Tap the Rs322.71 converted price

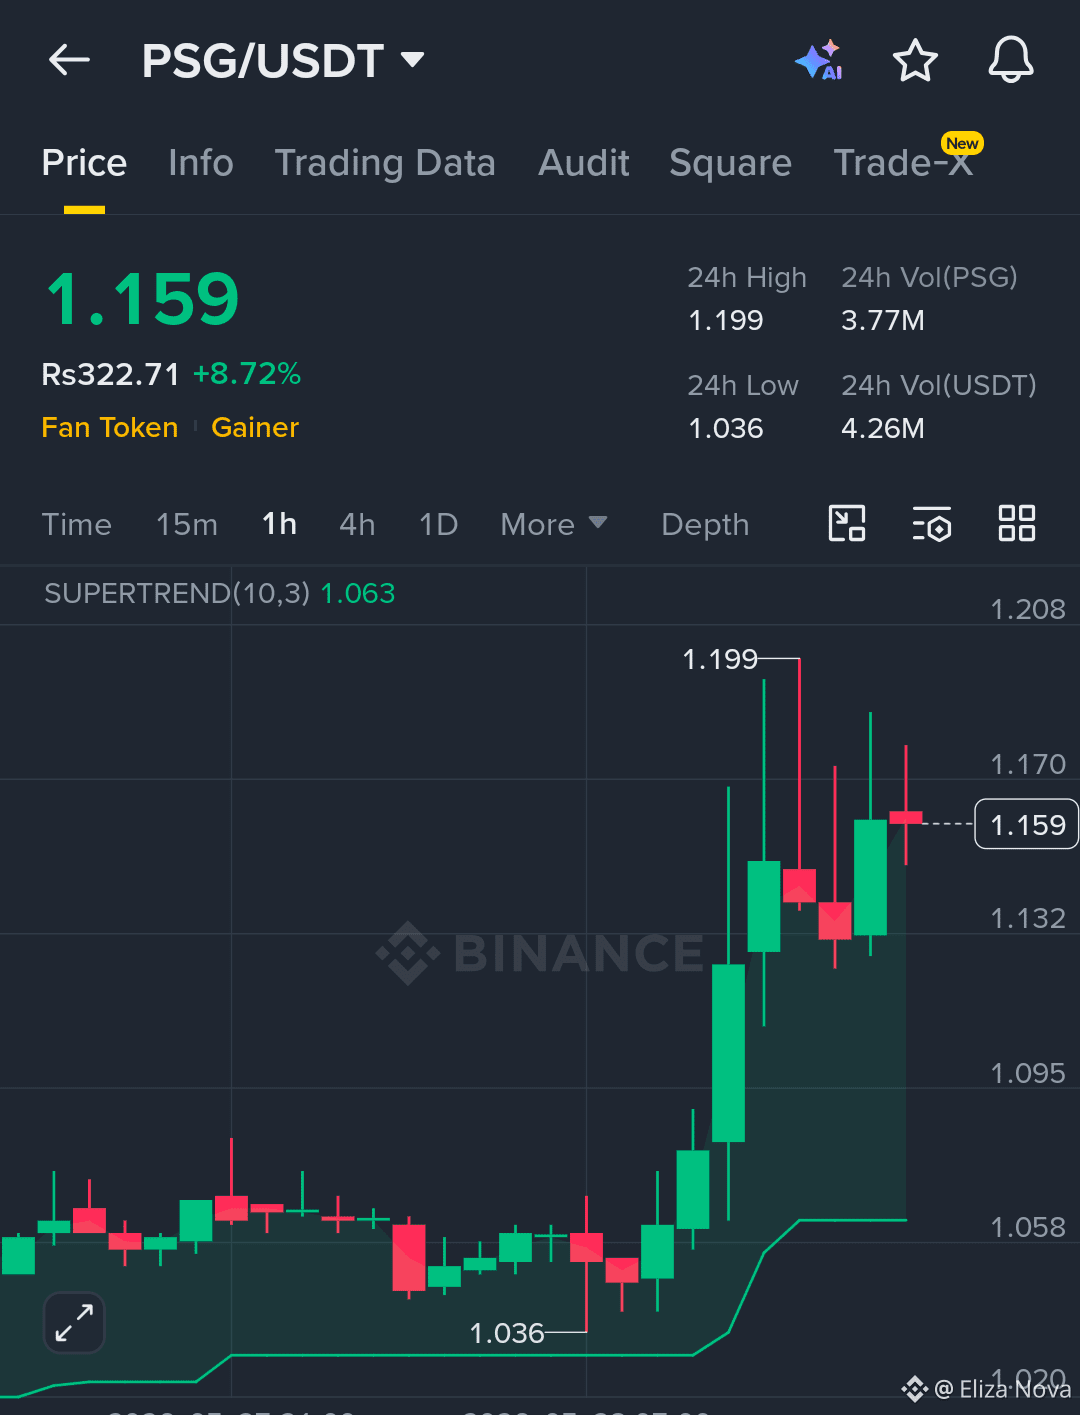(110, 374)
